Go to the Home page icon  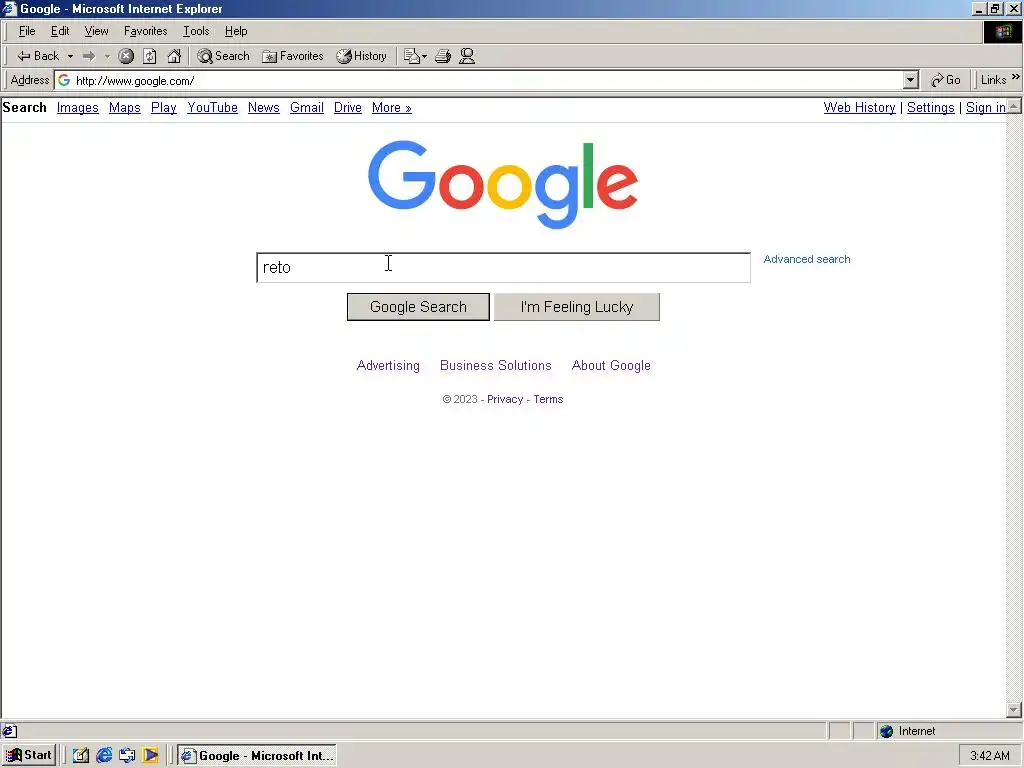(x=174, y=56)
